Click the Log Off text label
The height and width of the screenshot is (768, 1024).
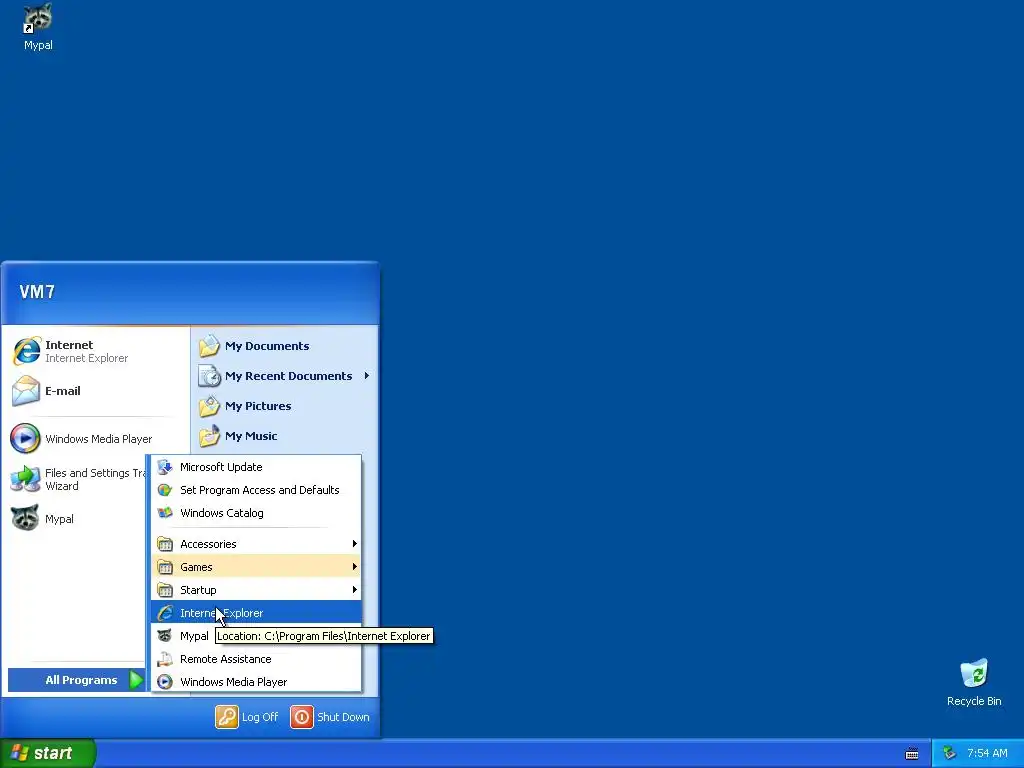point(260,717)
